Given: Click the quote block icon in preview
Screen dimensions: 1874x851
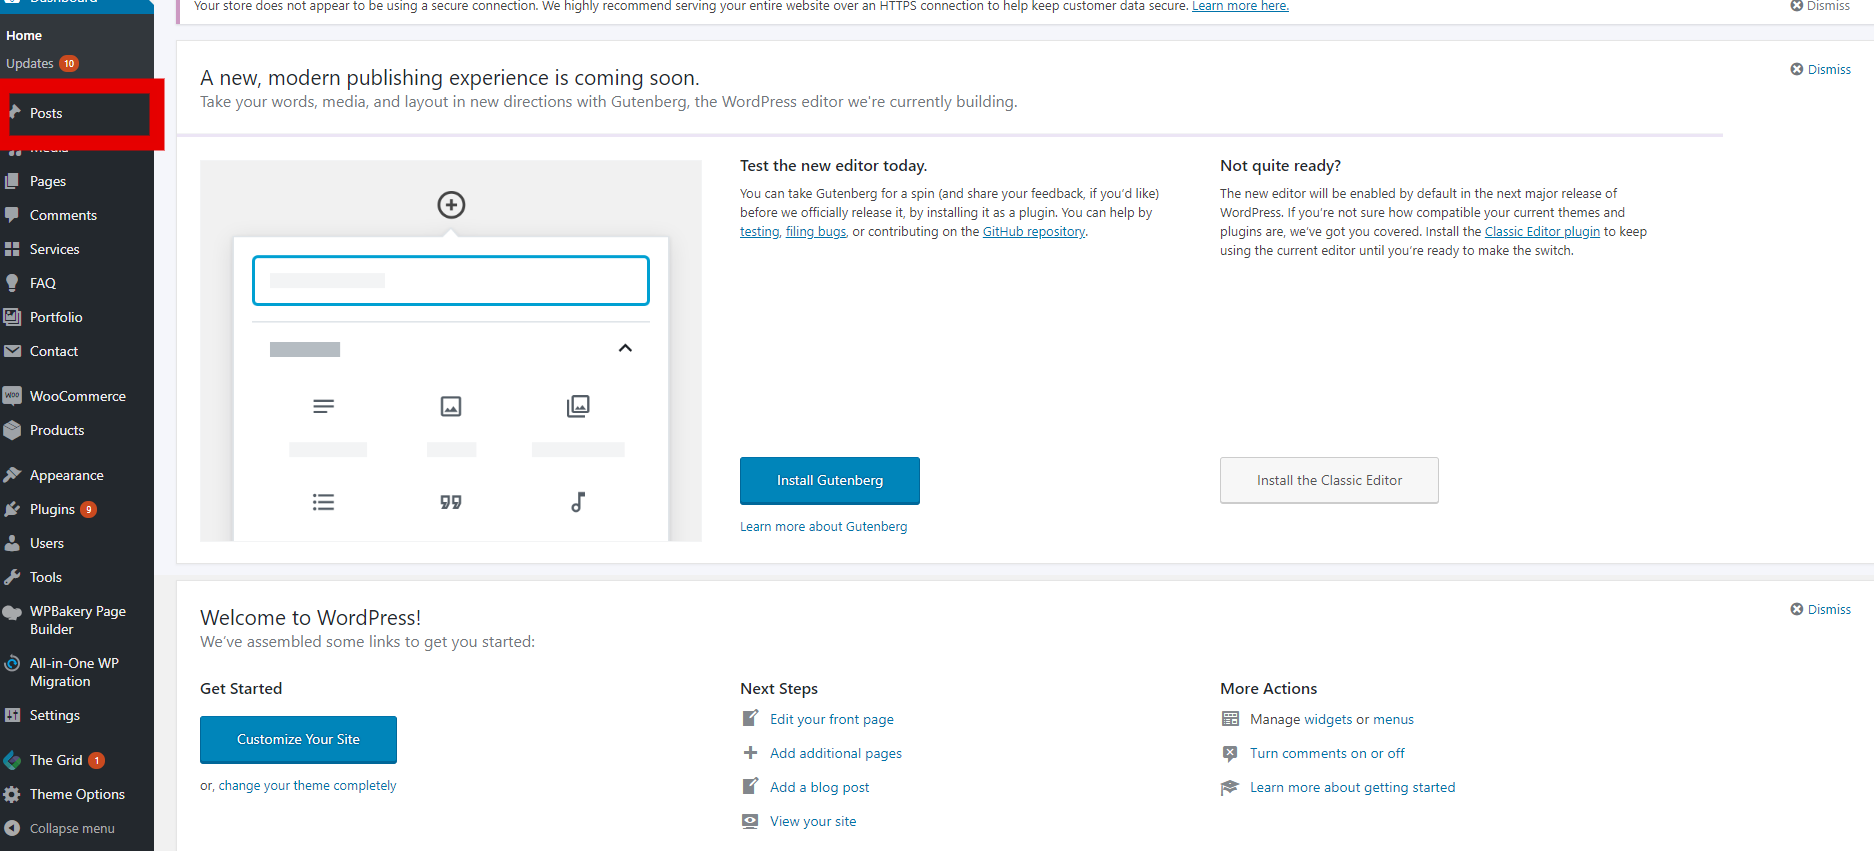Looking at the screenshot, I should pos(451,502).
